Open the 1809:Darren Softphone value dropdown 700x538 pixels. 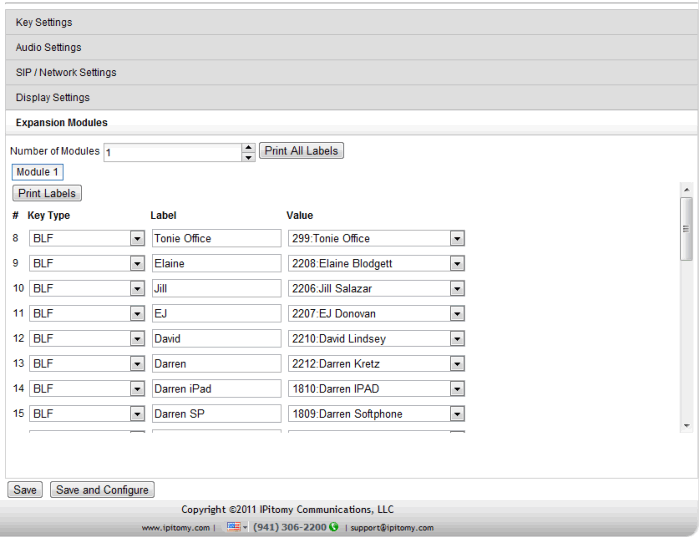point(376,413)
